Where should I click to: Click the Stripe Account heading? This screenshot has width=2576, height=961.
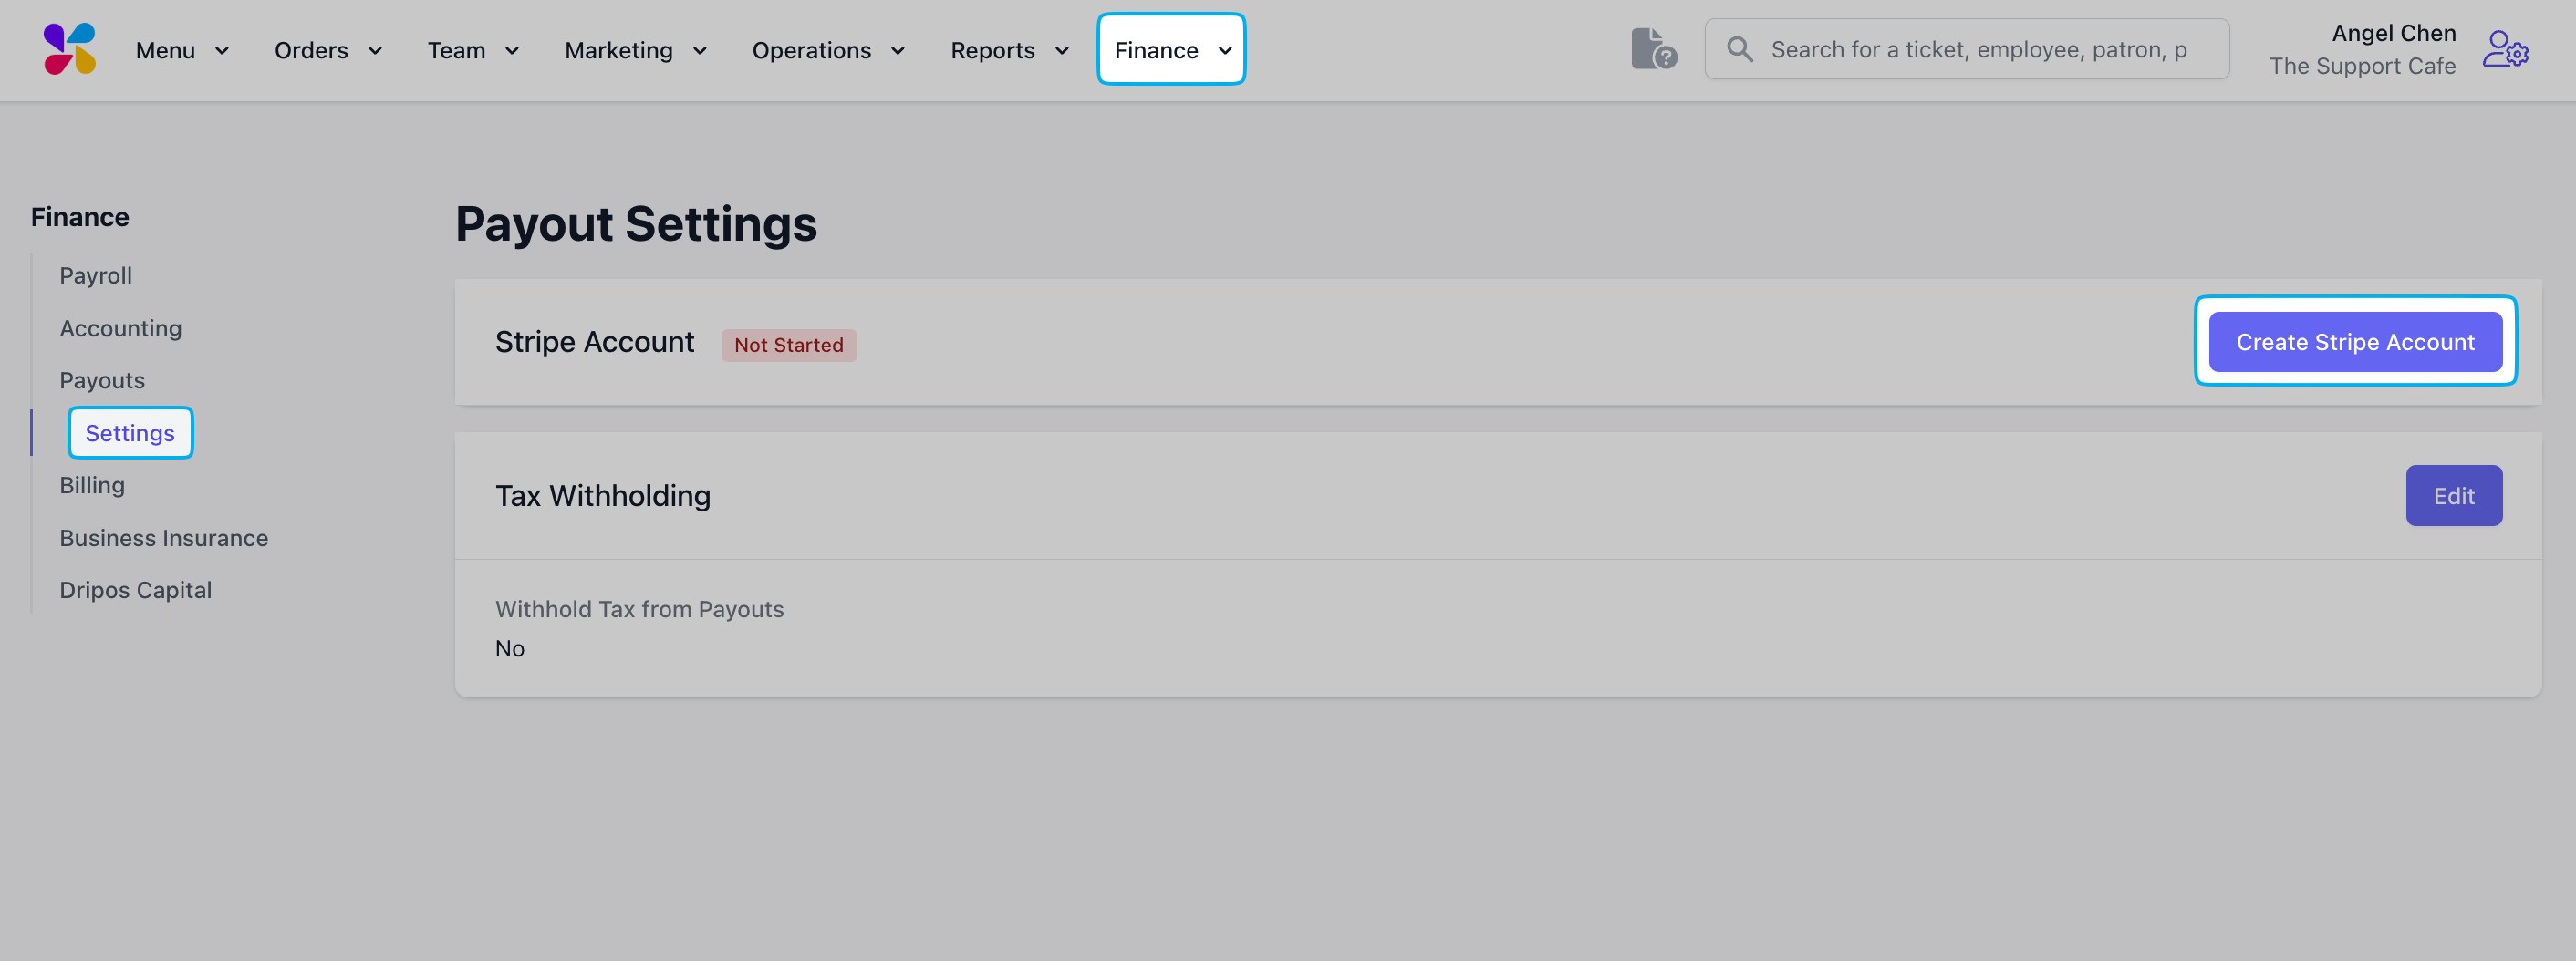point(594,342)
